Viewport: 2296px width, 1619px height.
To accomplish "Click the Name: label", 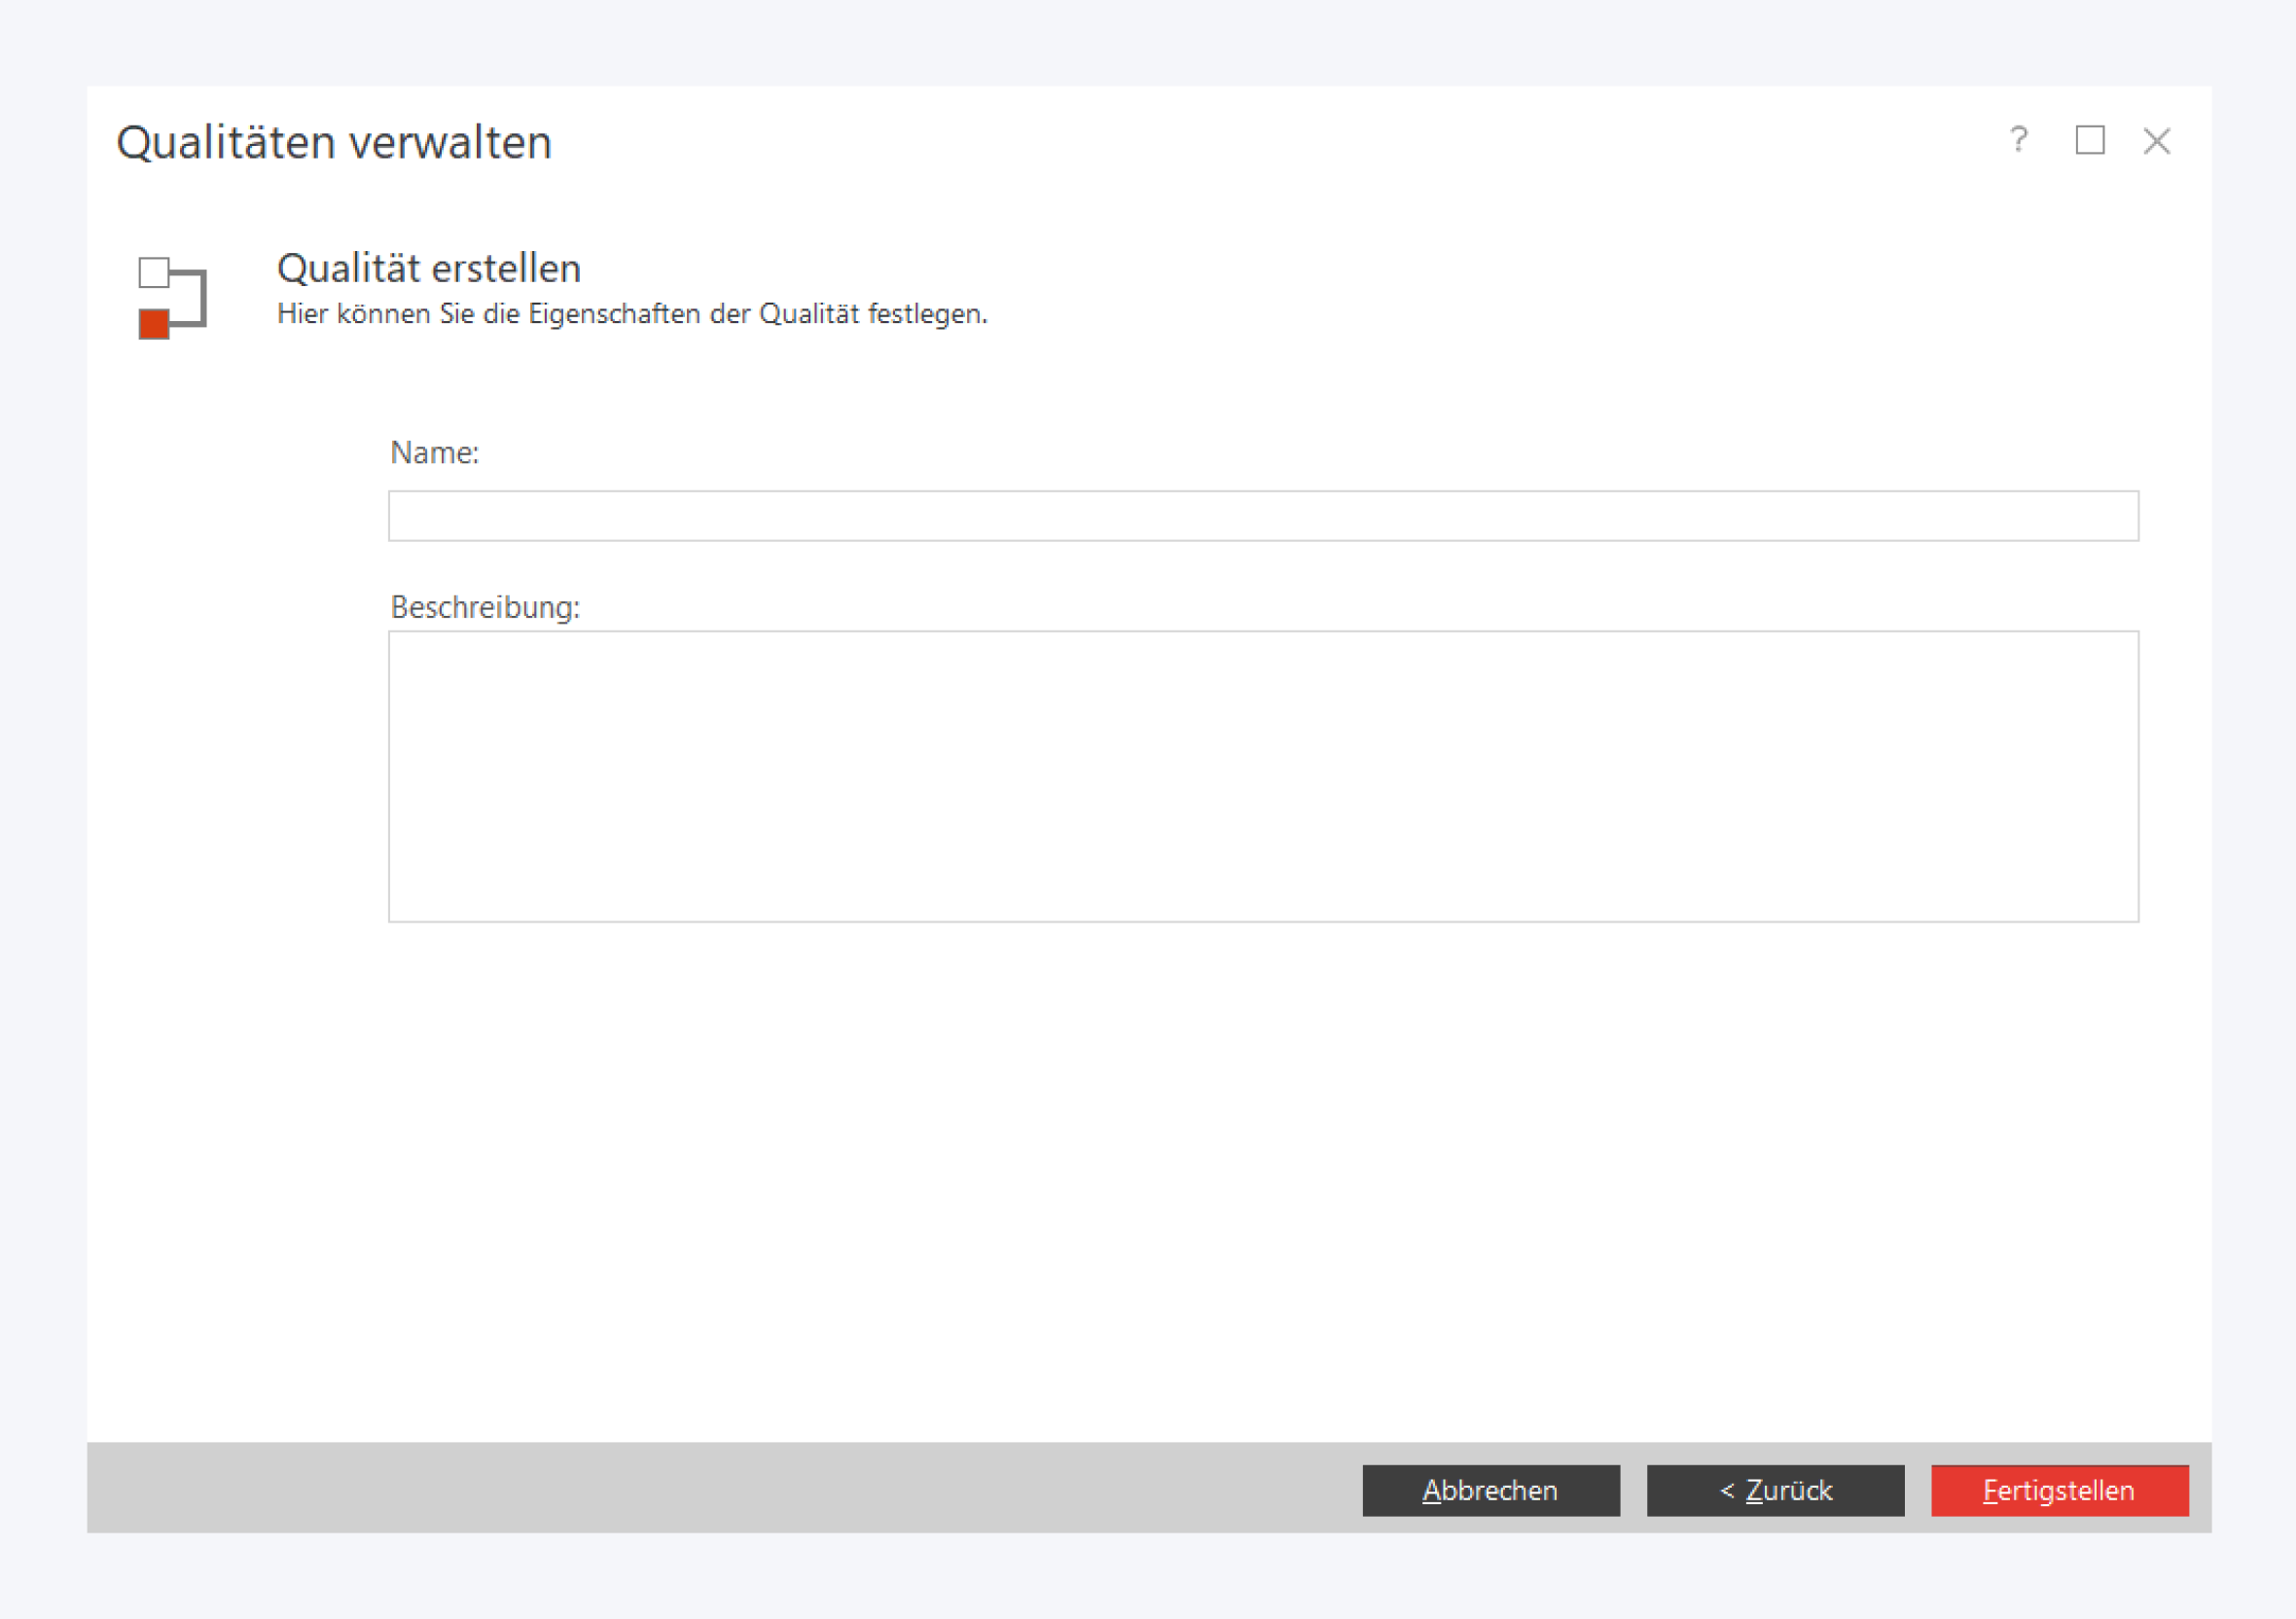I will (x=434, y=453).
